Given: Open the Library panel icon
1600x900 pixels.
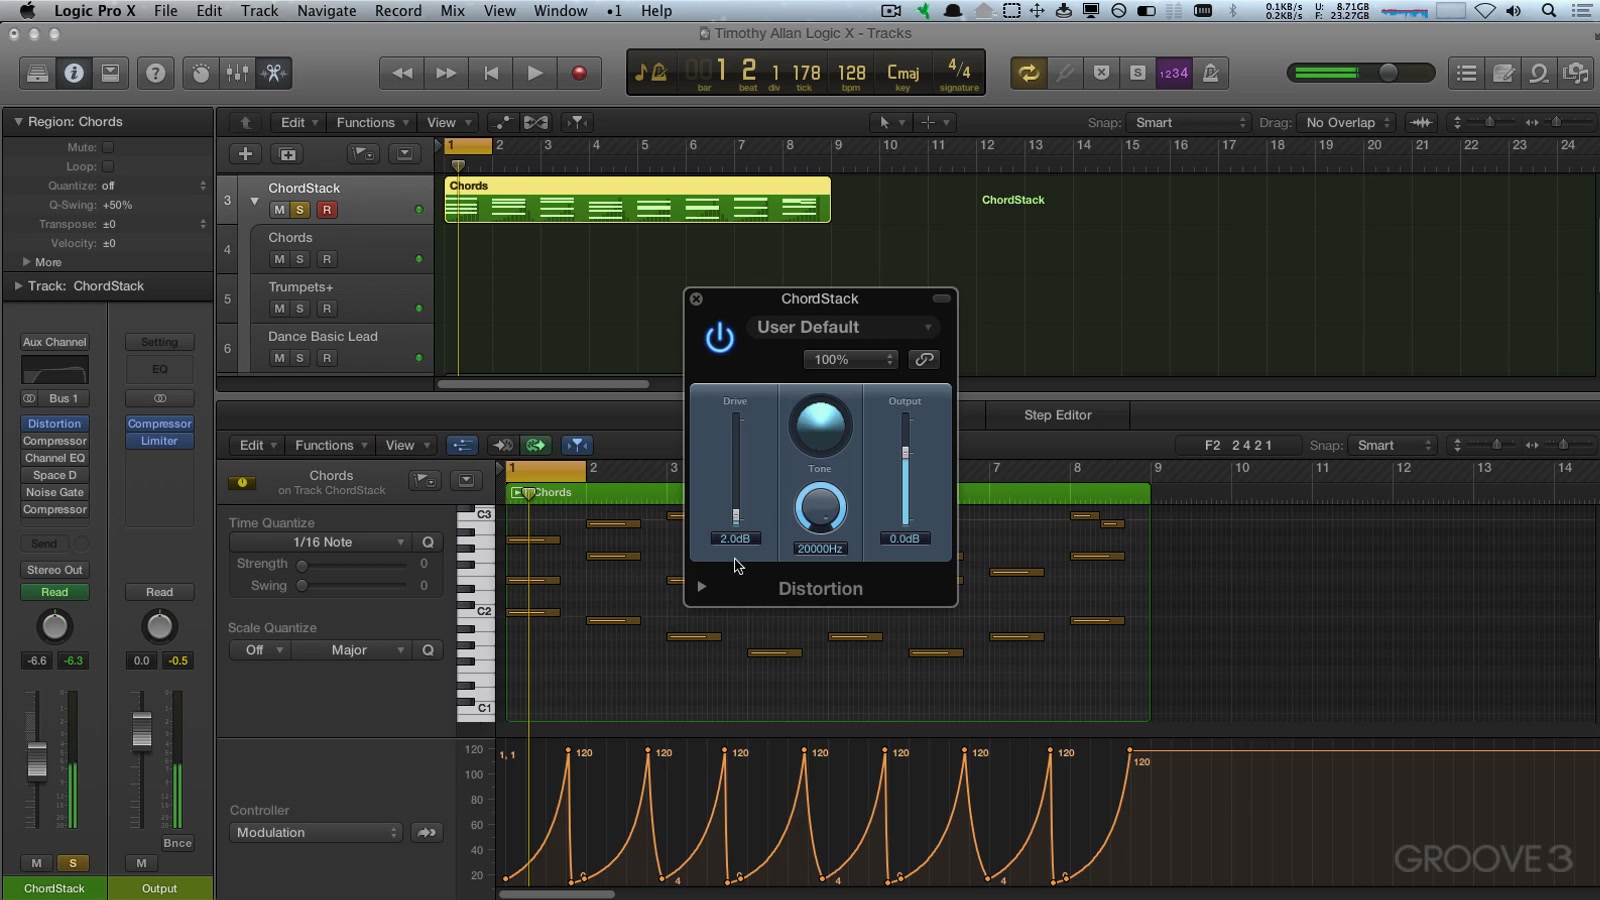Looking at the screenshot, I should pyautogui.click(x=37, y=73).
